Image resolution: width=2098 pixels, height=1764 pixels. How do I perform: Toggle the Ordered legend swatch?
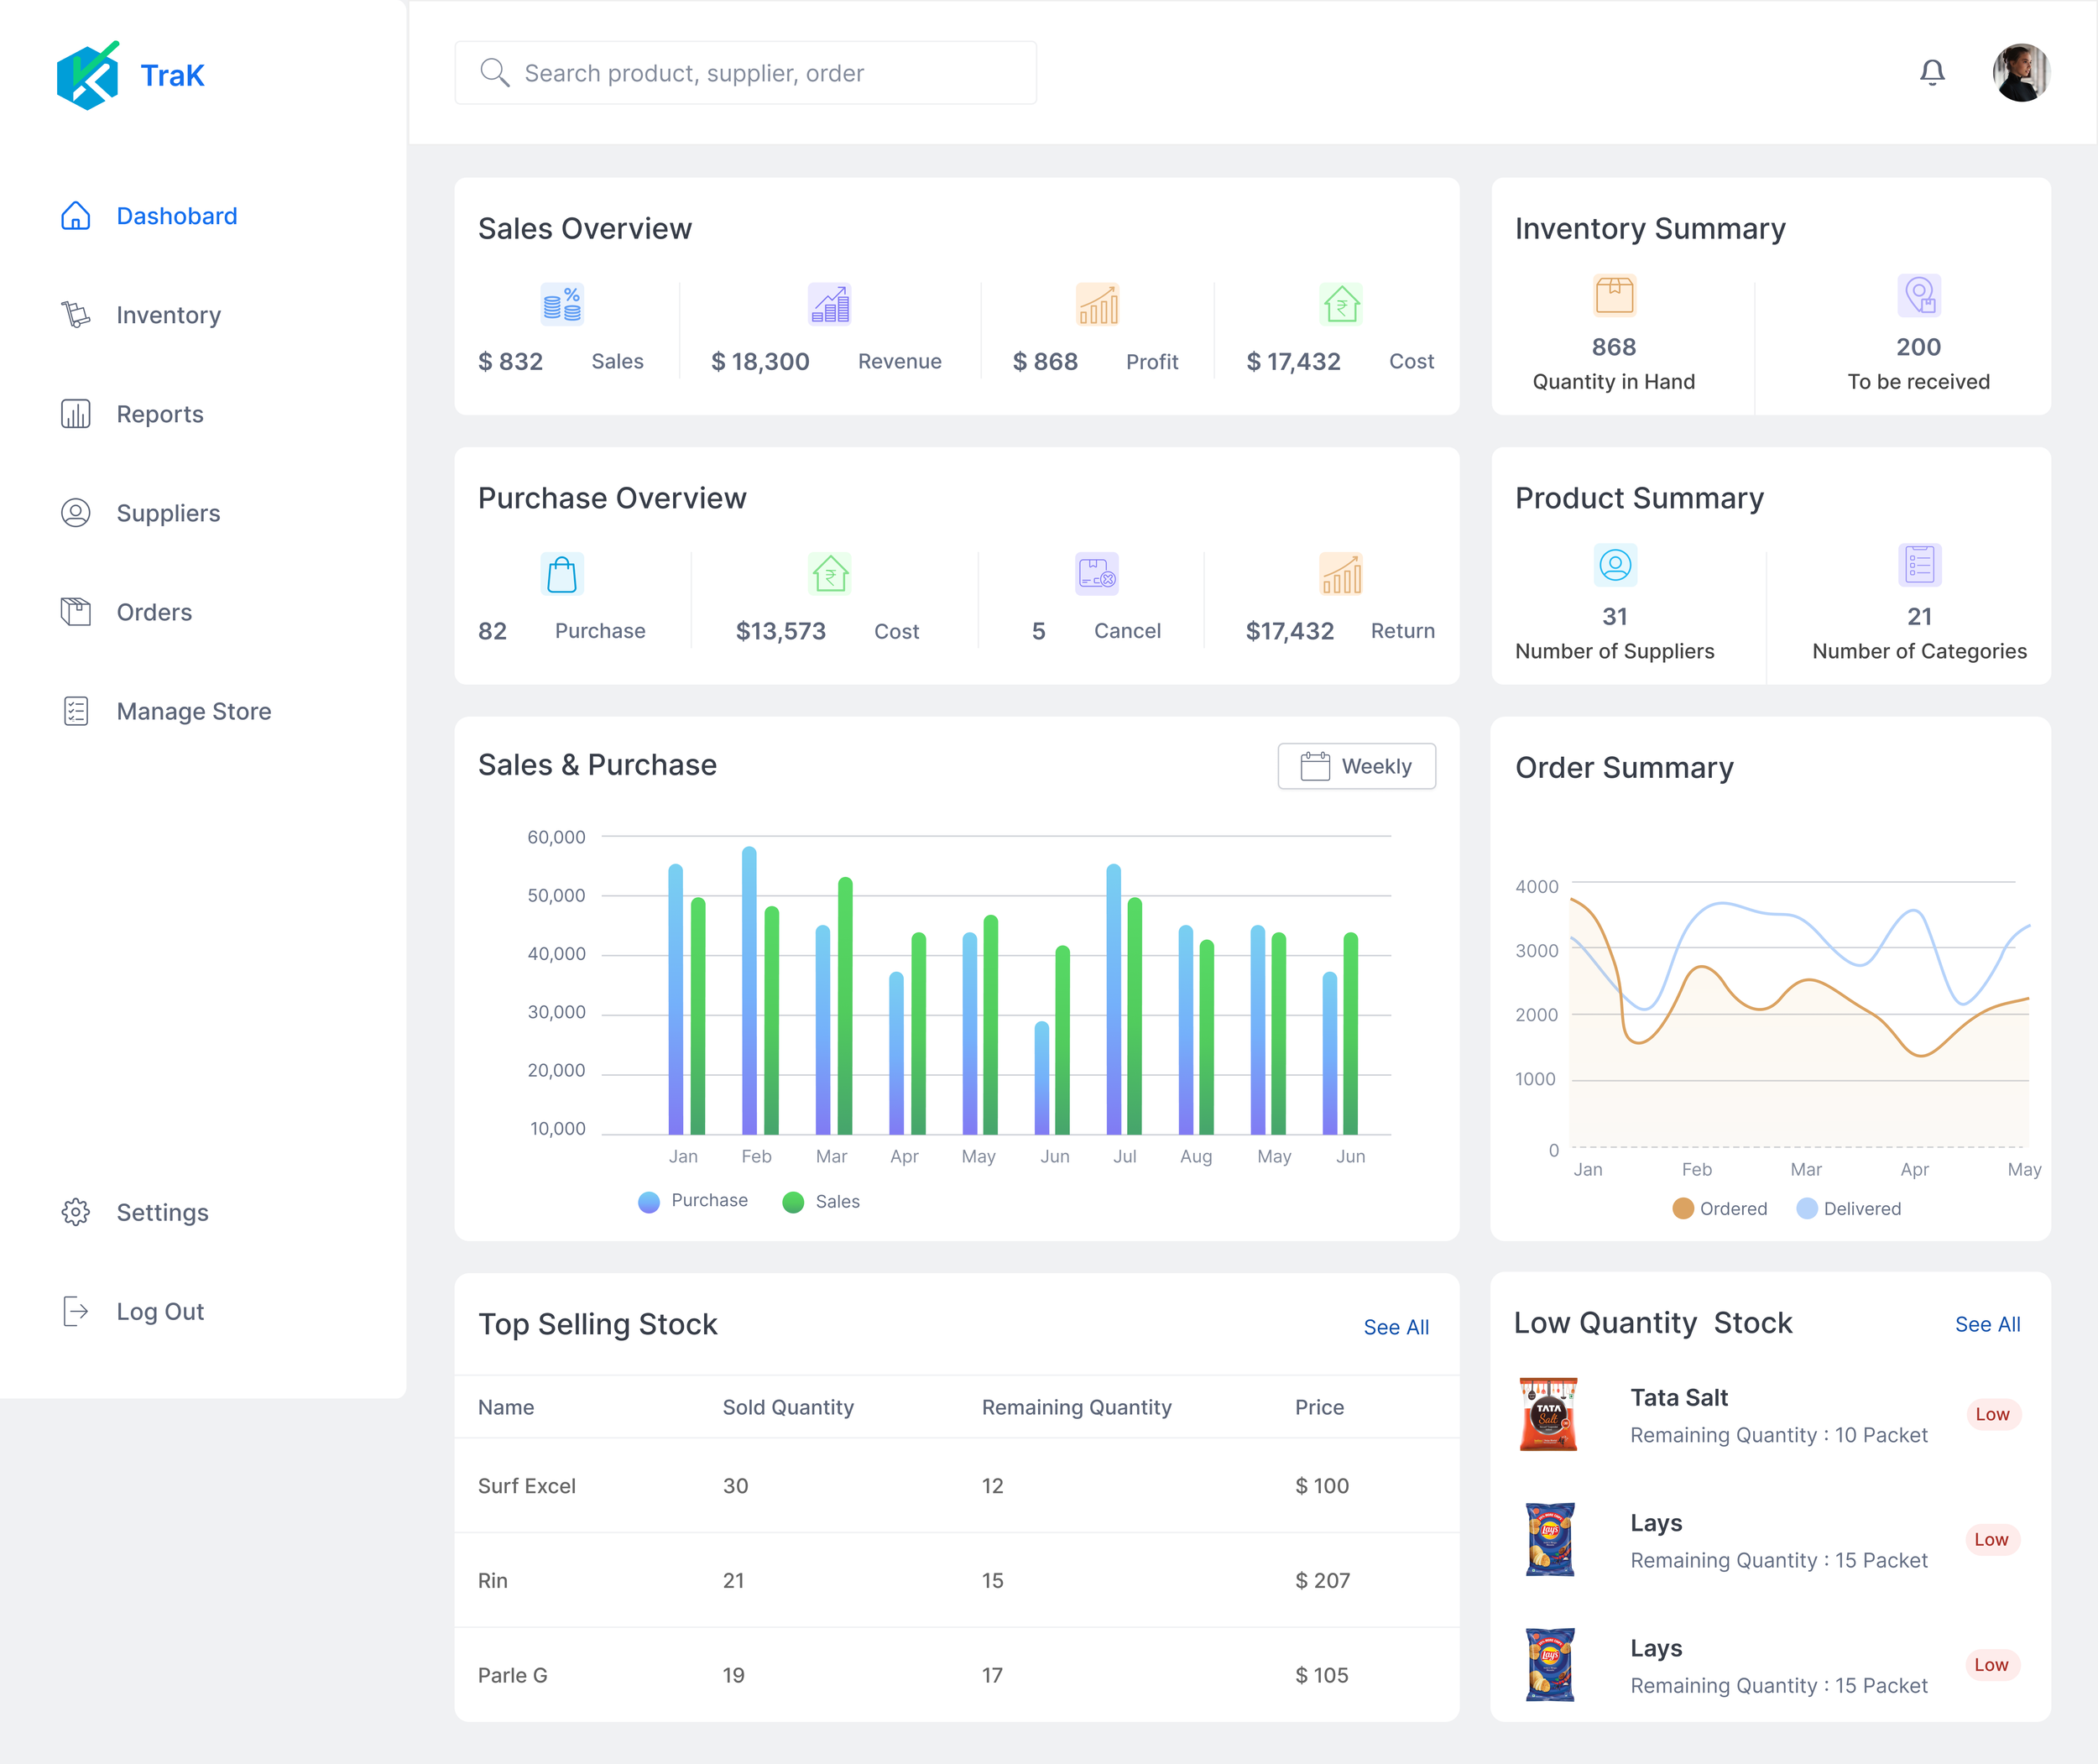click(x=1683, y=1208)
